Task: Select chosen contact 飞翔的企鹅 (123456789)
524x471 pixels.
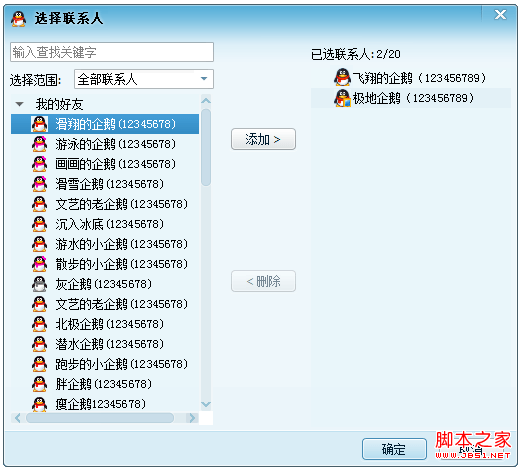Action: (419, 78)
